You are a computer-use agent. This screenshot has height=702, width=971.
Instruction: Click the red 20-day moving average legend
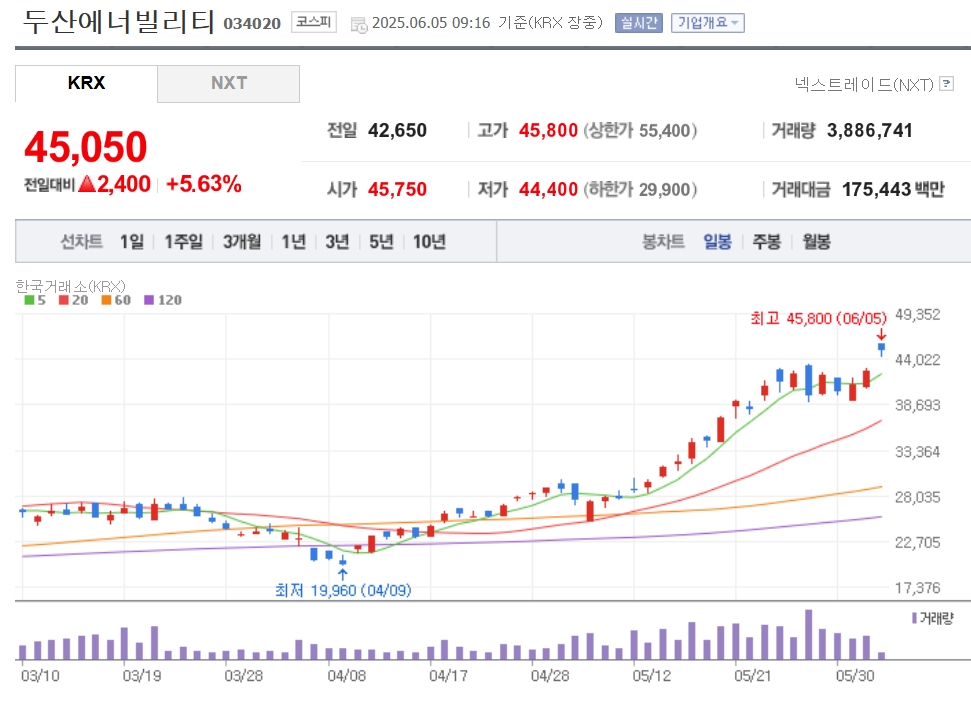point(74,300)
